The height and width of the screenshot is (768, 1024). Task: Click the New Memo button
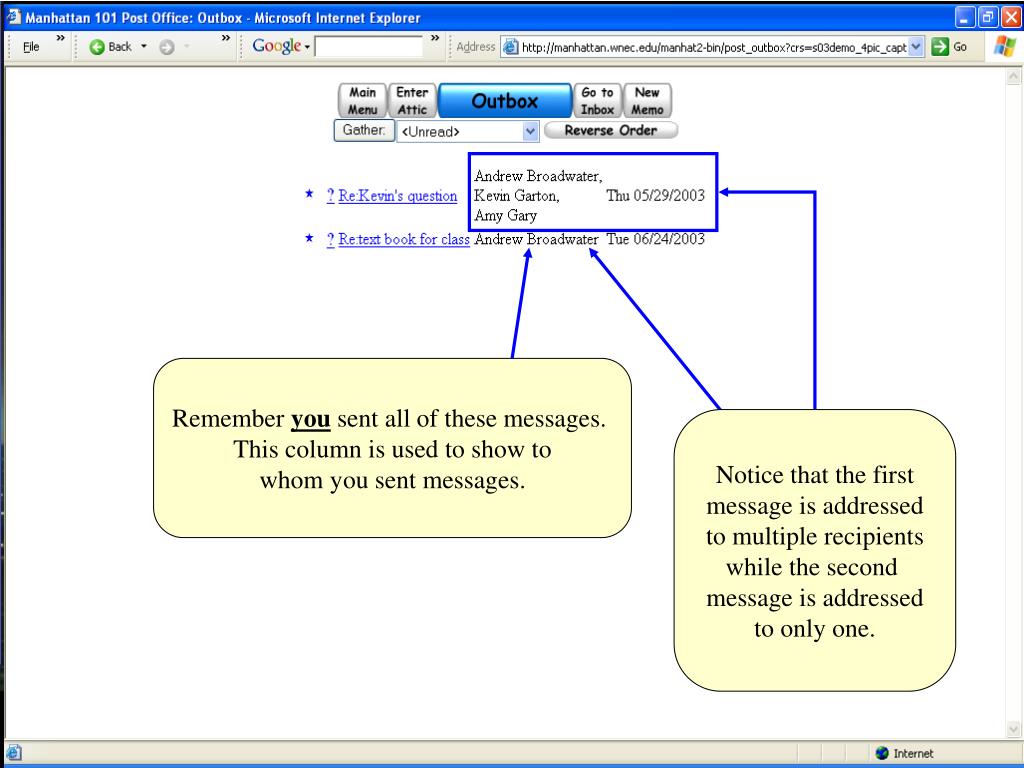click(x=647, y=101)
